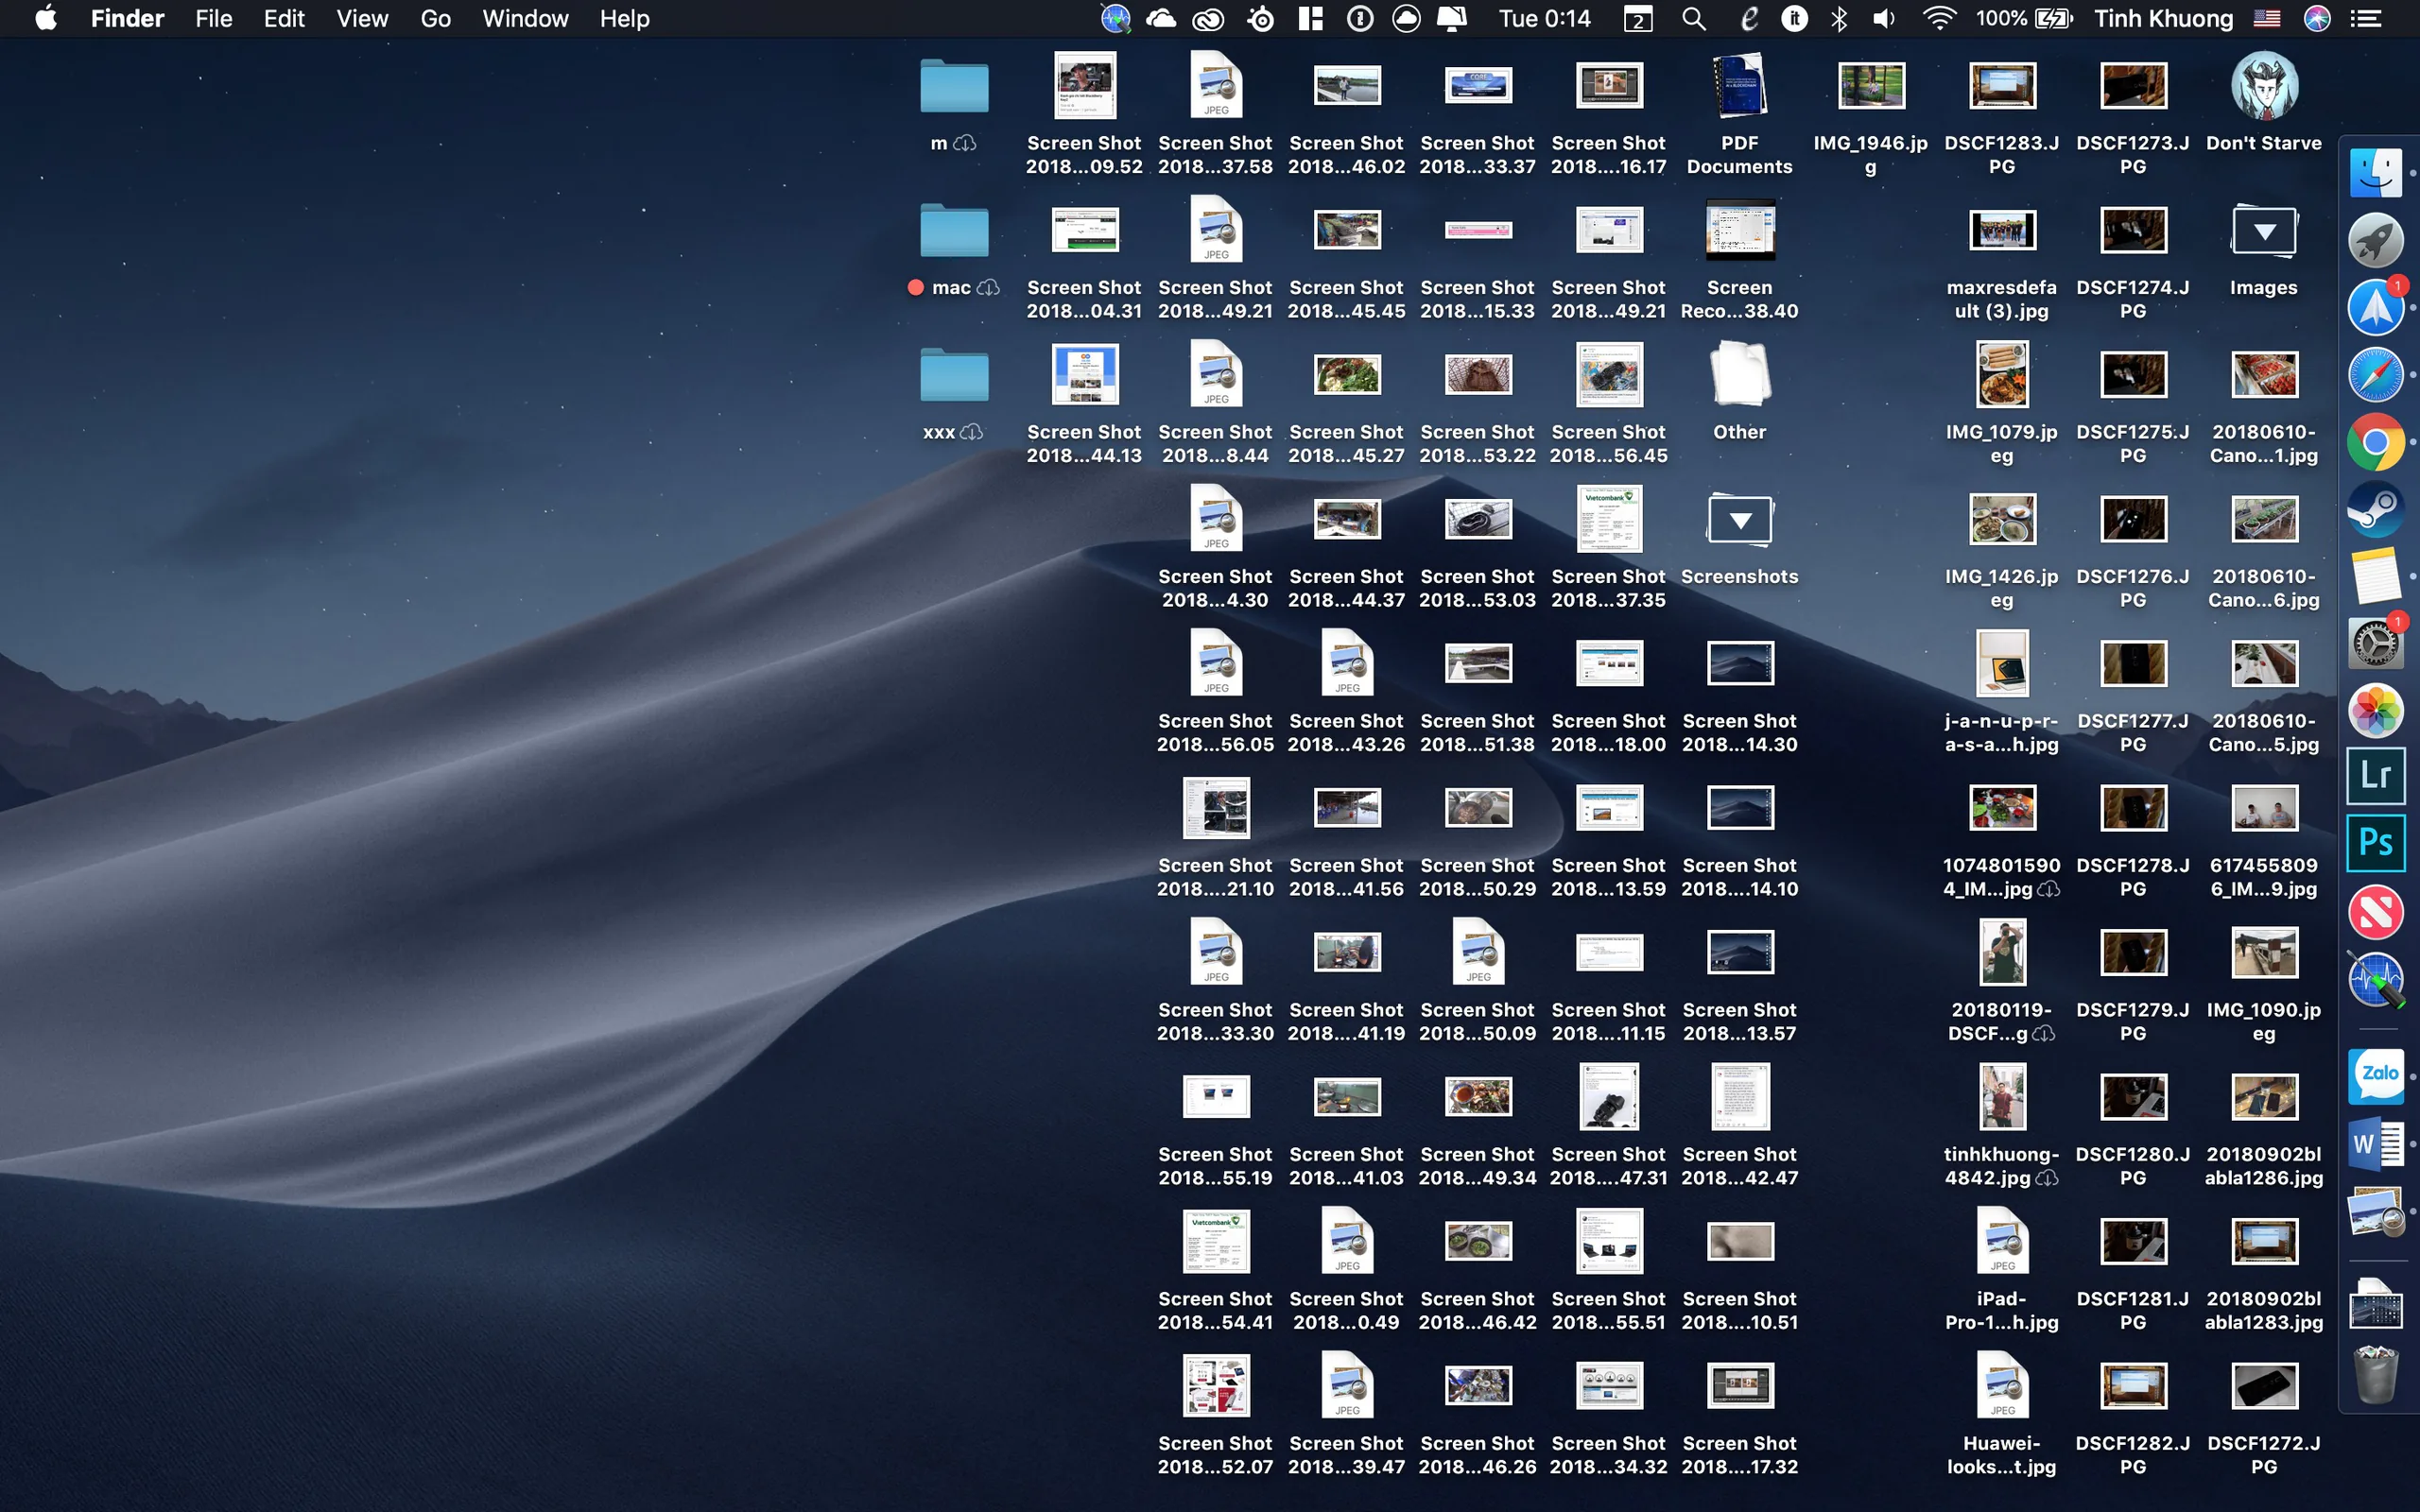Select the folder named mac

[954, 231]
